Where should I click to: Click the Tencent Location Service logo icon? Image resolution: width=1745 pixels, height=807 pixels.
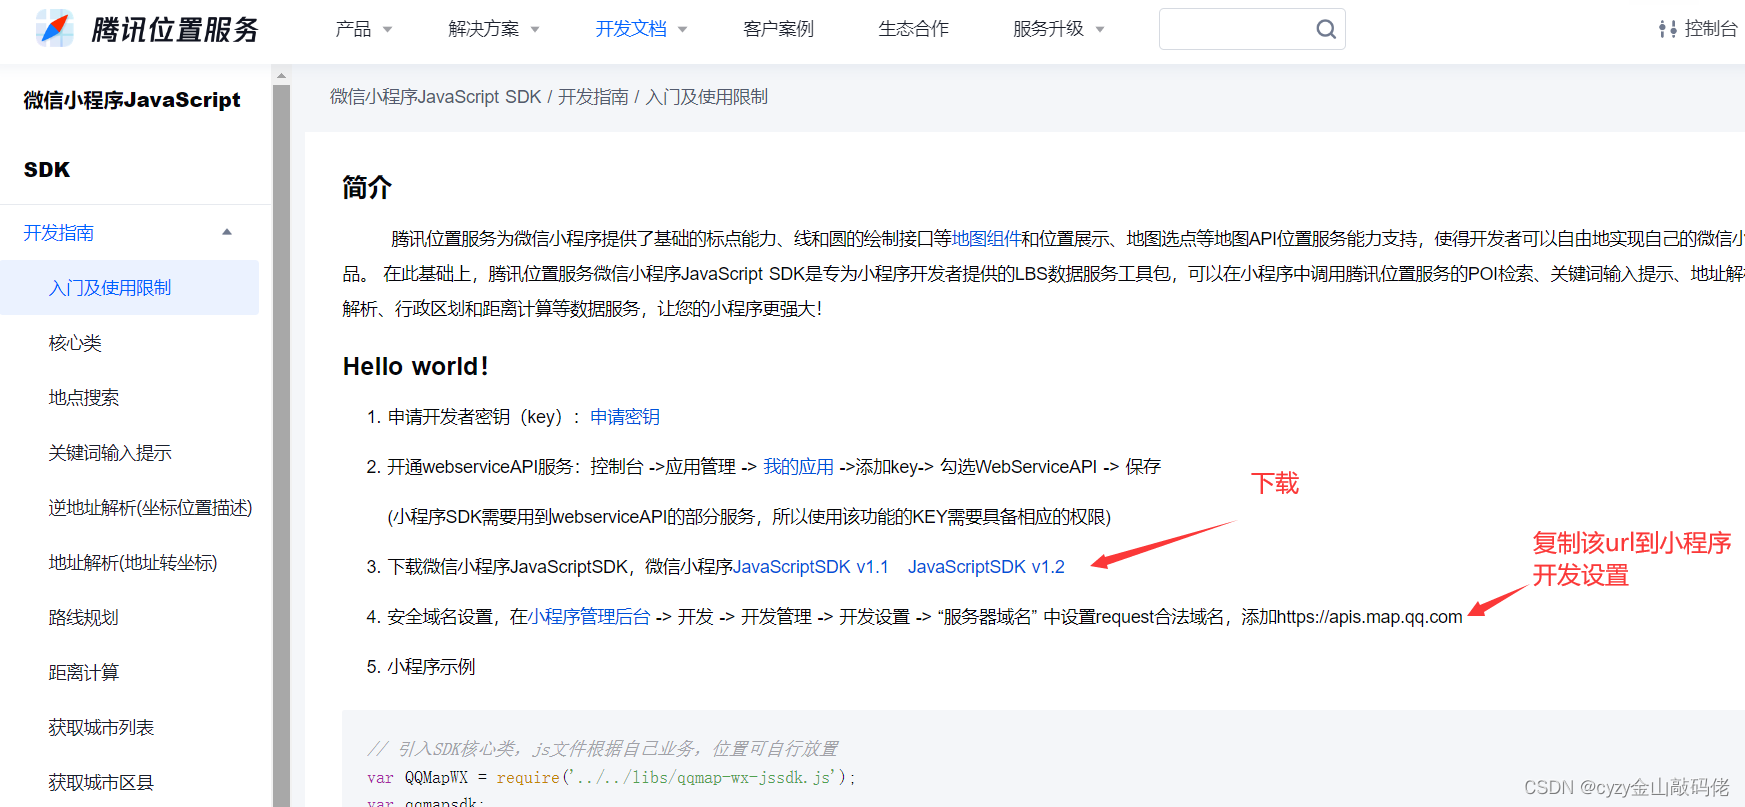[55, 29]
